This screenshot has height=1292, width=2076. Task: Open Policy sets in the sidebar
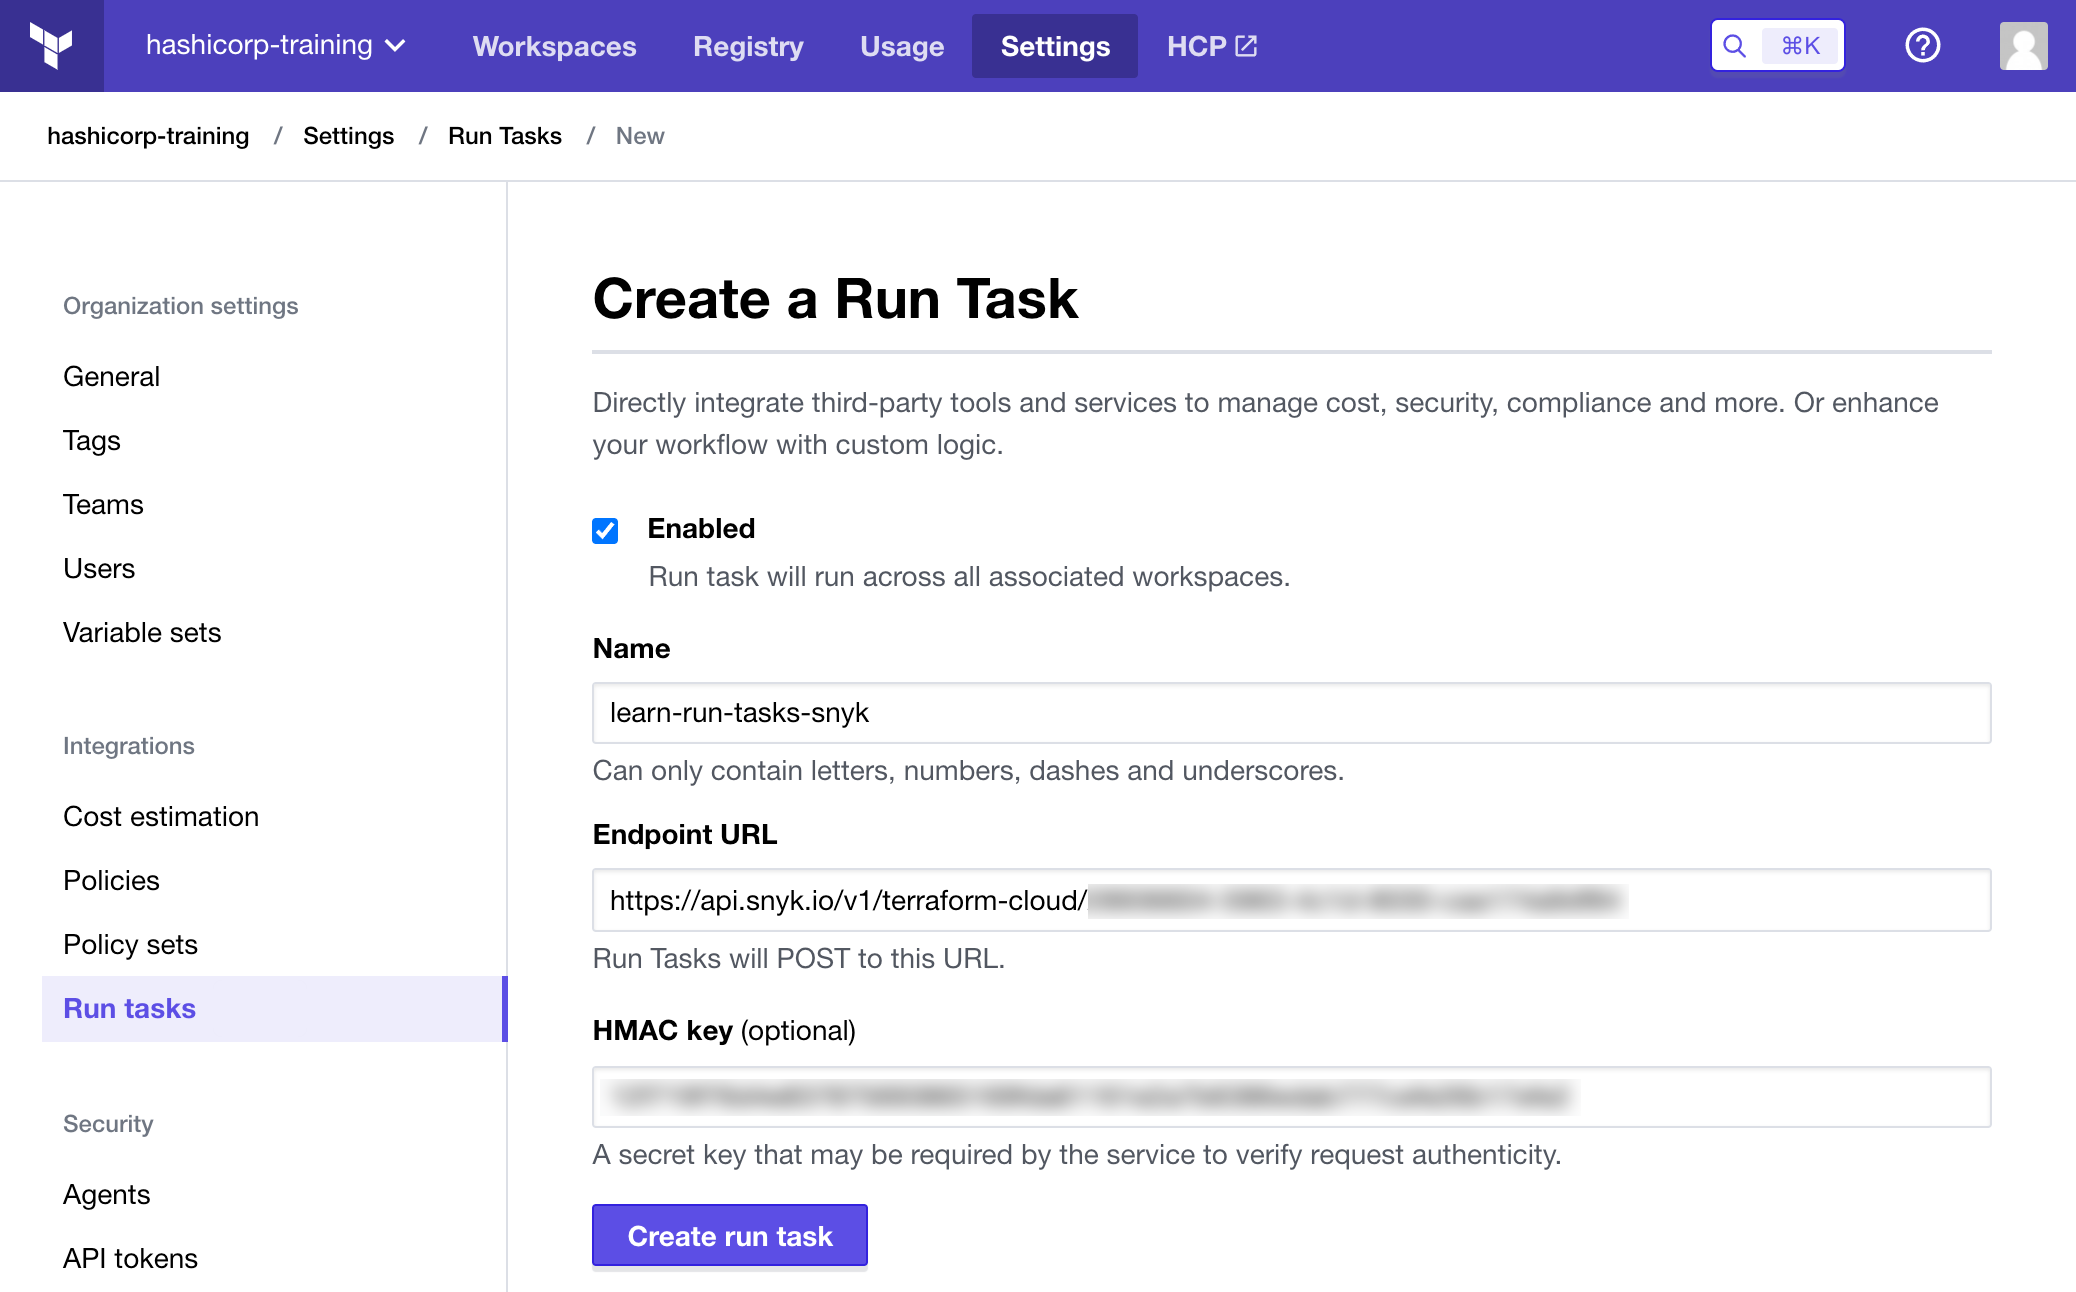(x=130, y=944)
